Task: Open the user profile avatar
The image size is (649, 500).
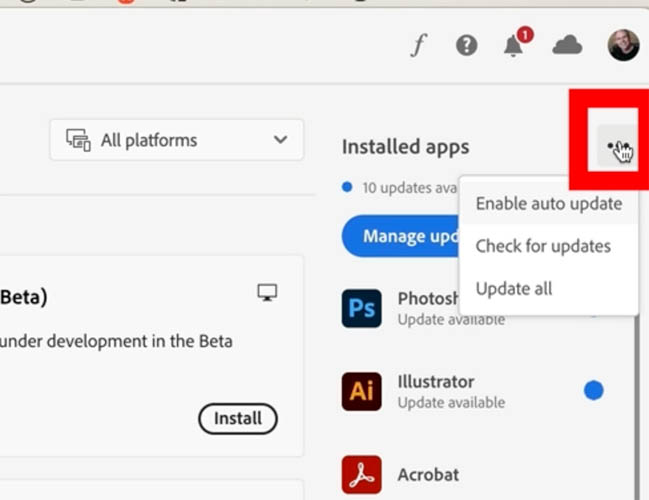Action: (x=623, y=45)
